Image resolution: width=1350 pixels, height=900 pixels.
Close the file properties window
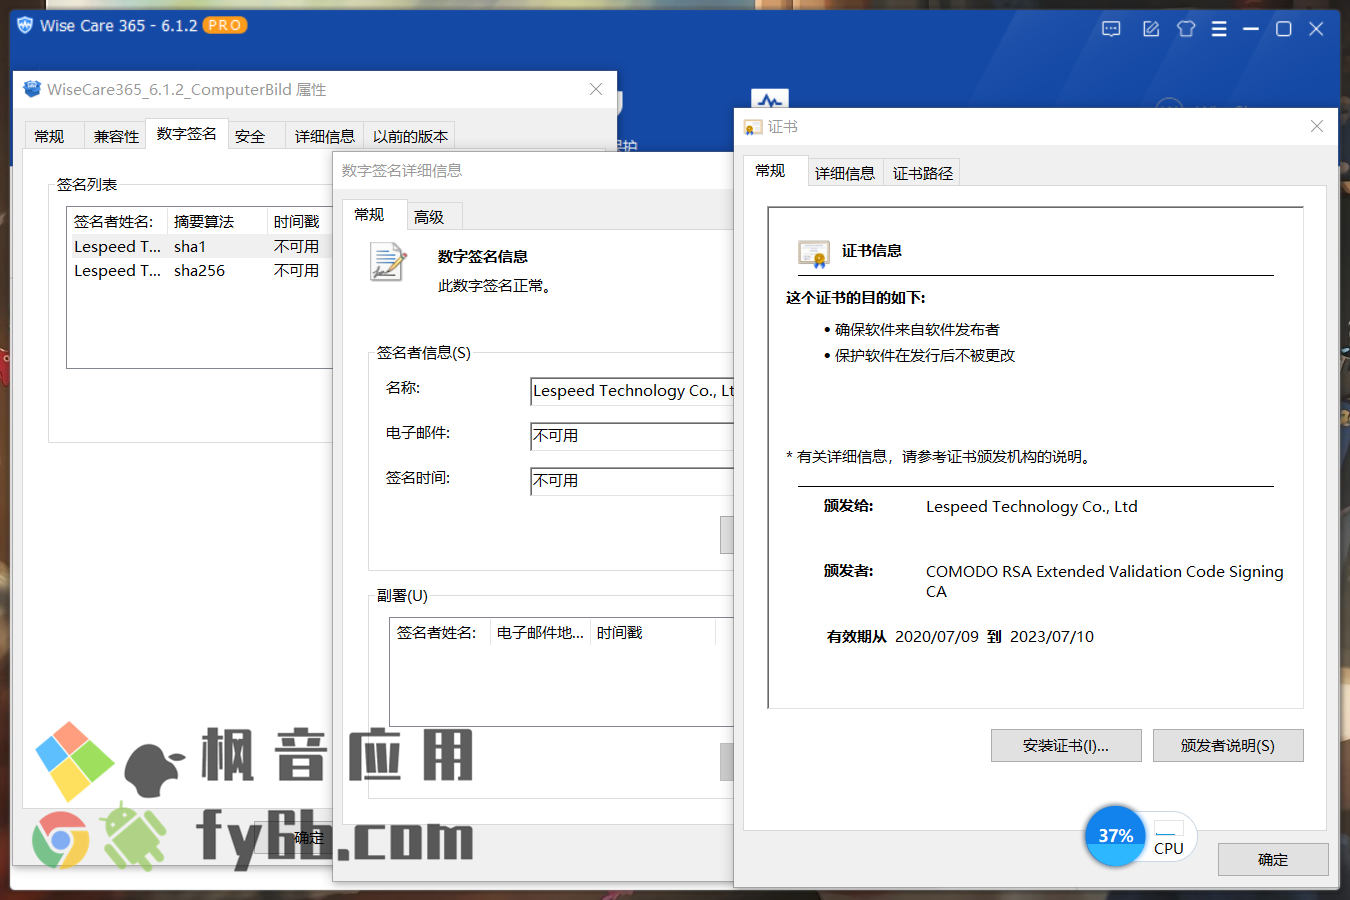click(x=596, y=89)
